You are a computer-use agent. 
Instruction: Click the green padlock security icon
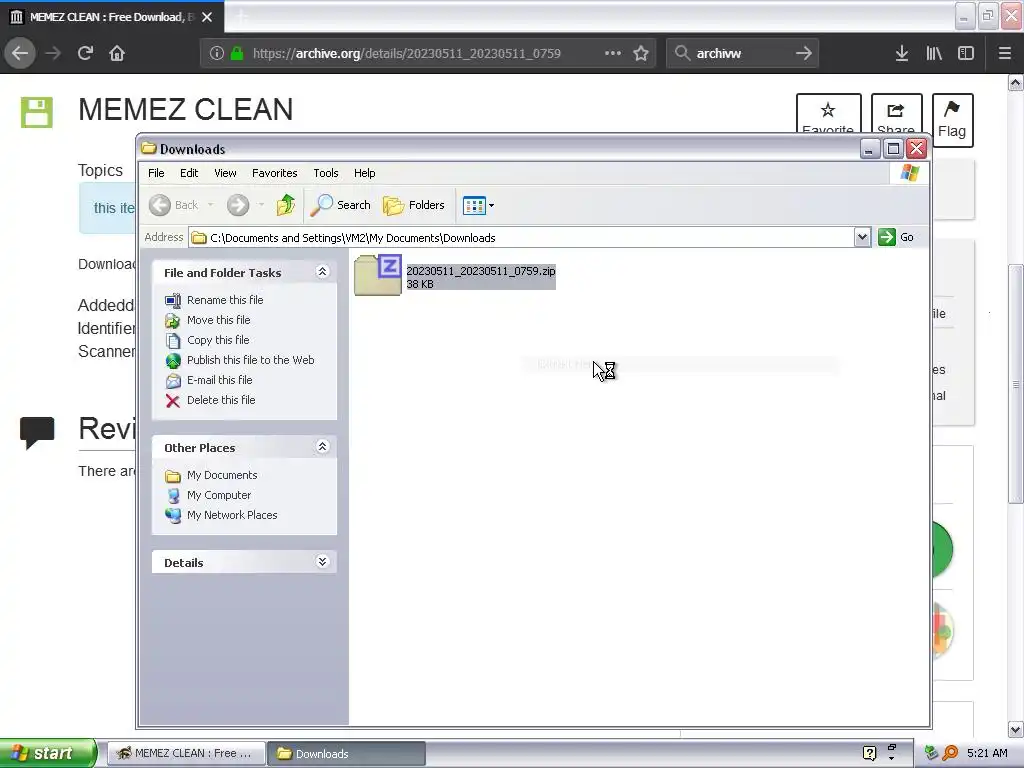237,53
